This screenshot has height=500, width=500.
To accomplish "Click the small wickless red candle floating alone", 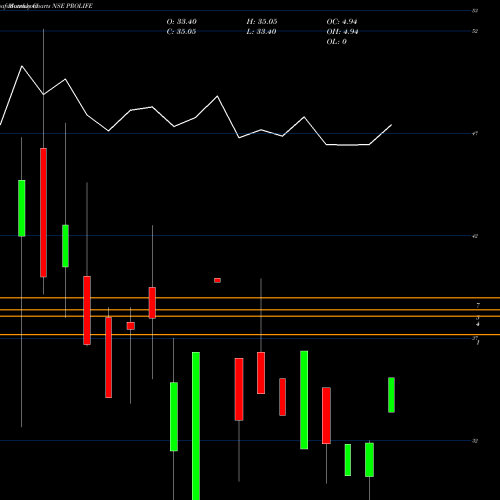I will click(217, 280).
